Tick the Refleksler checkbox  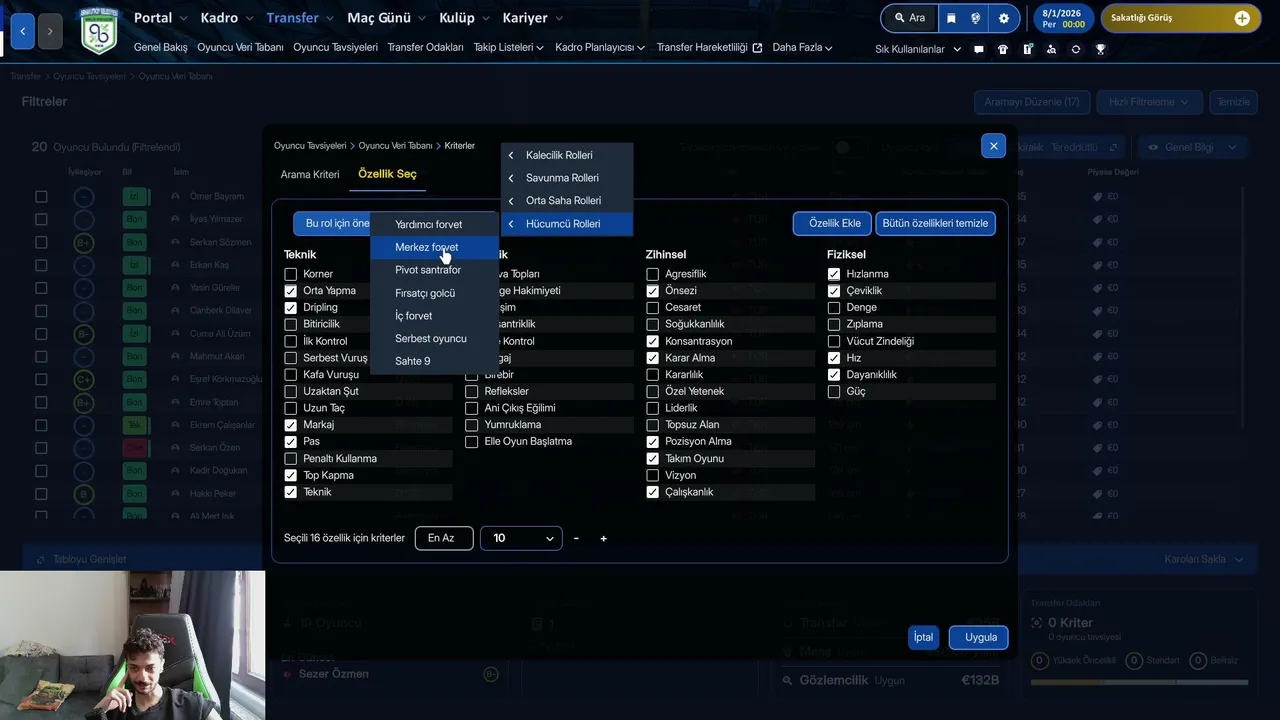click(x=472, y=391)
